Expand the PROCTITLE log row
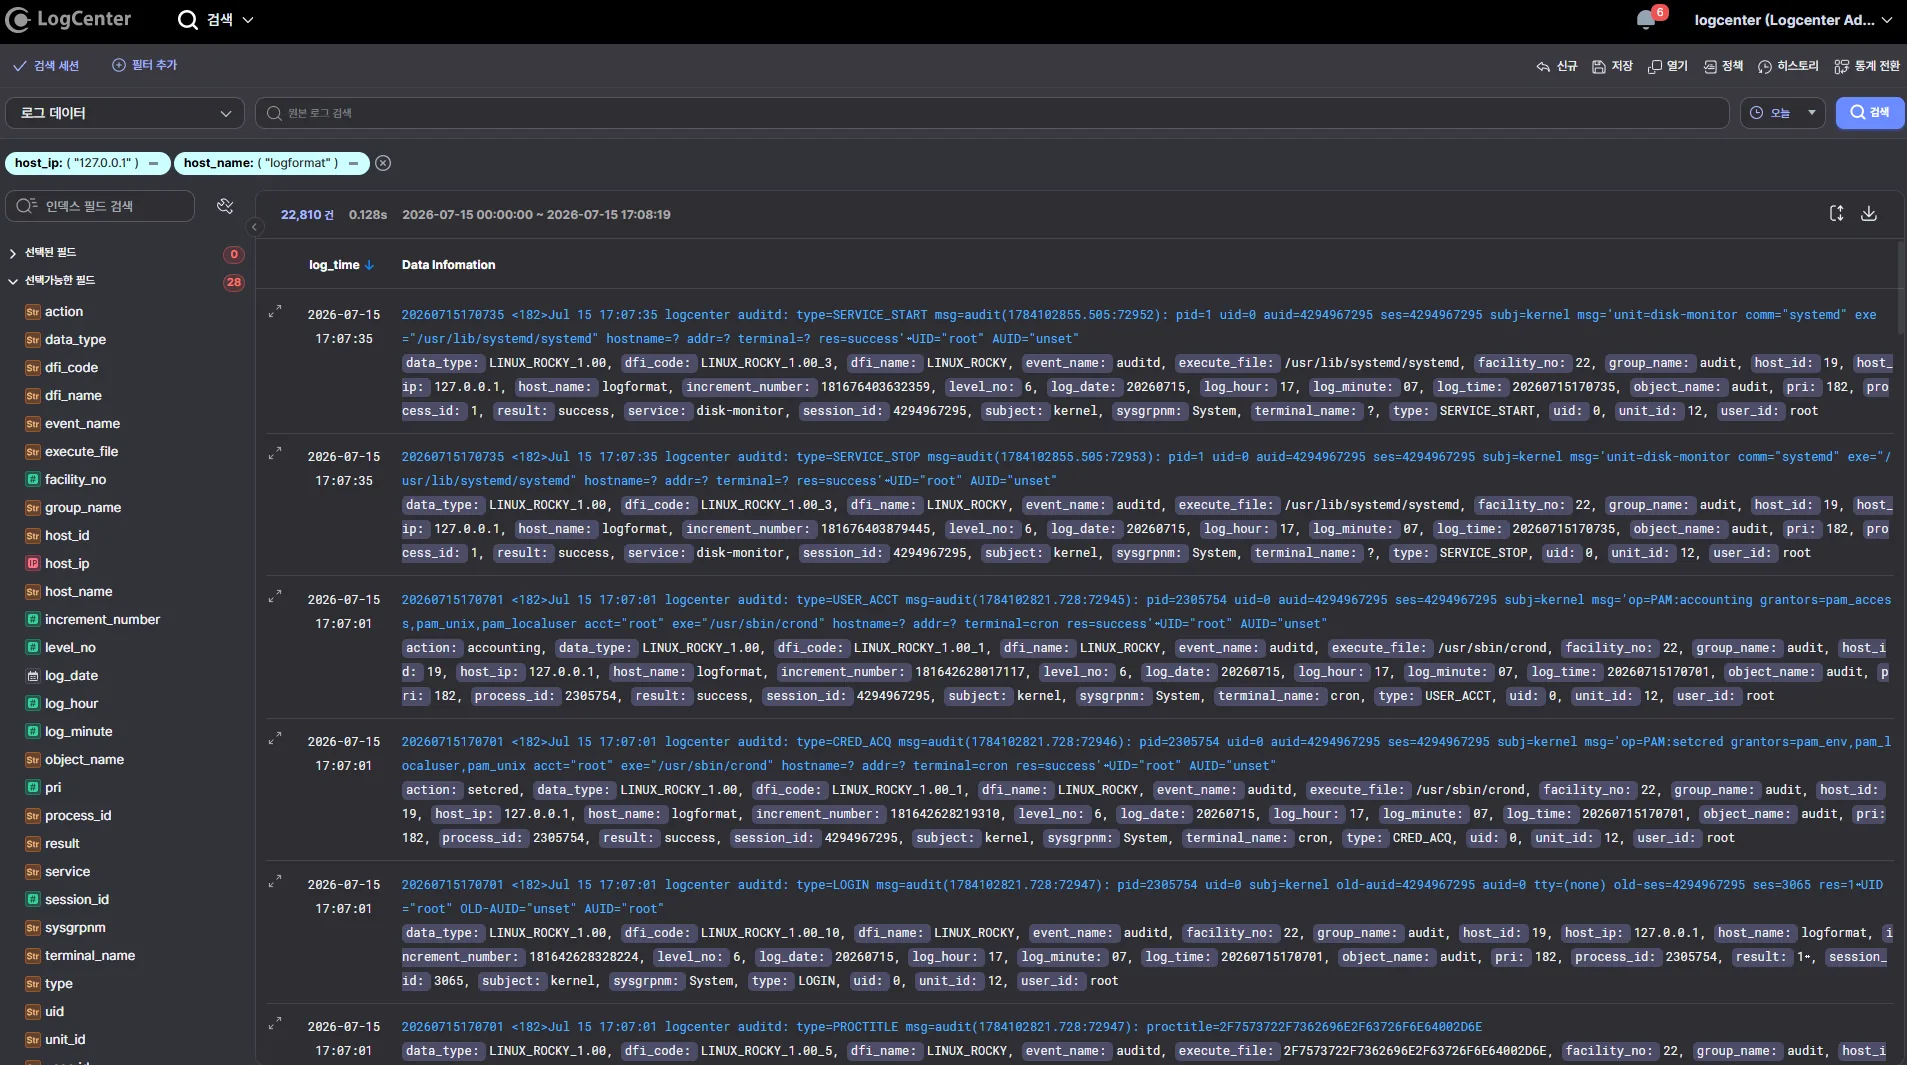This screenshot has height=1065, width=1907. [275, 1024]
